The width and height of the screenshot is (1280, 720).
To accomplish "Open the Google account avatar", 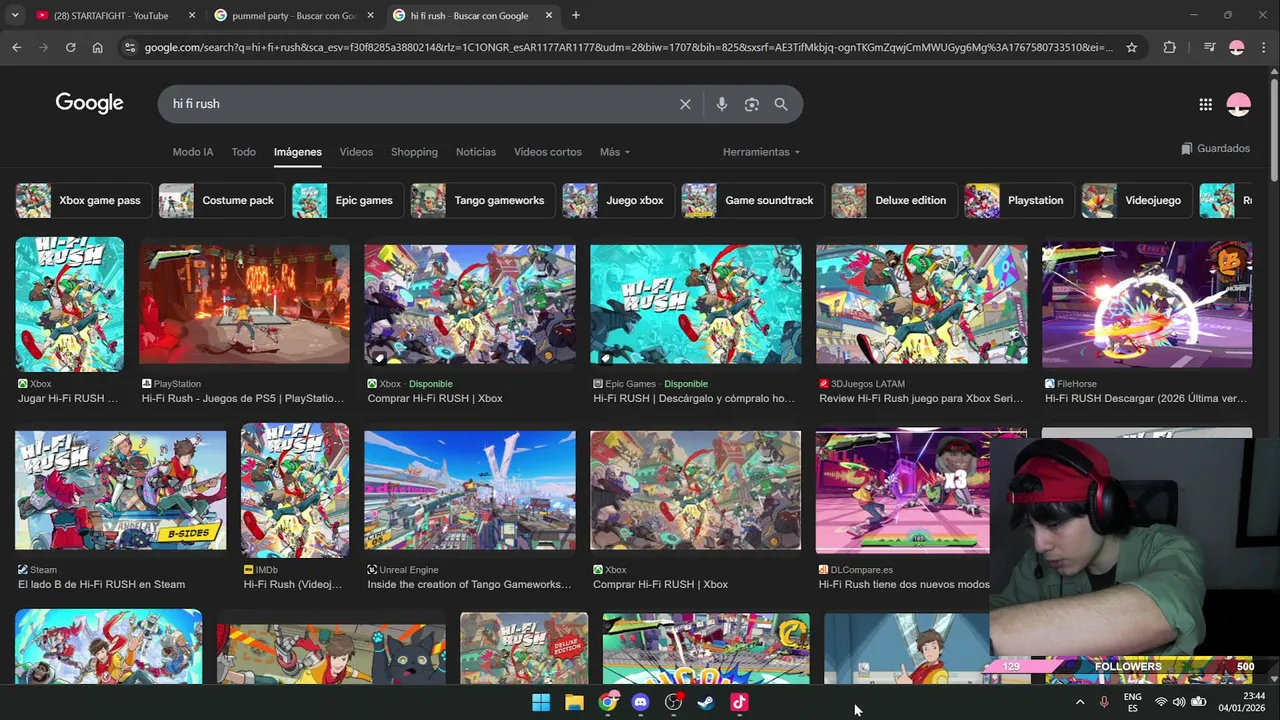I will click(1239, 104).
